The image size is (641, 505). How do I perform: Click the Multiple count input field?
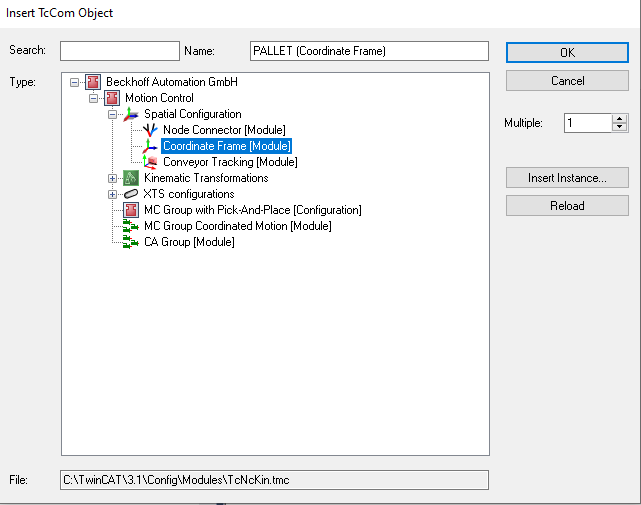tap(587, 123)
